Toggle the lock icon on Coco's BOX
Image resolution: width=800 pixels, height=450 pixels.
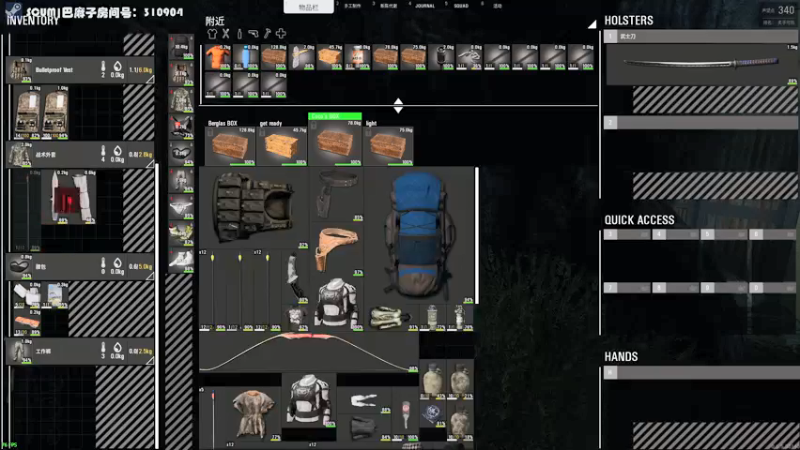tap(313, 125)
